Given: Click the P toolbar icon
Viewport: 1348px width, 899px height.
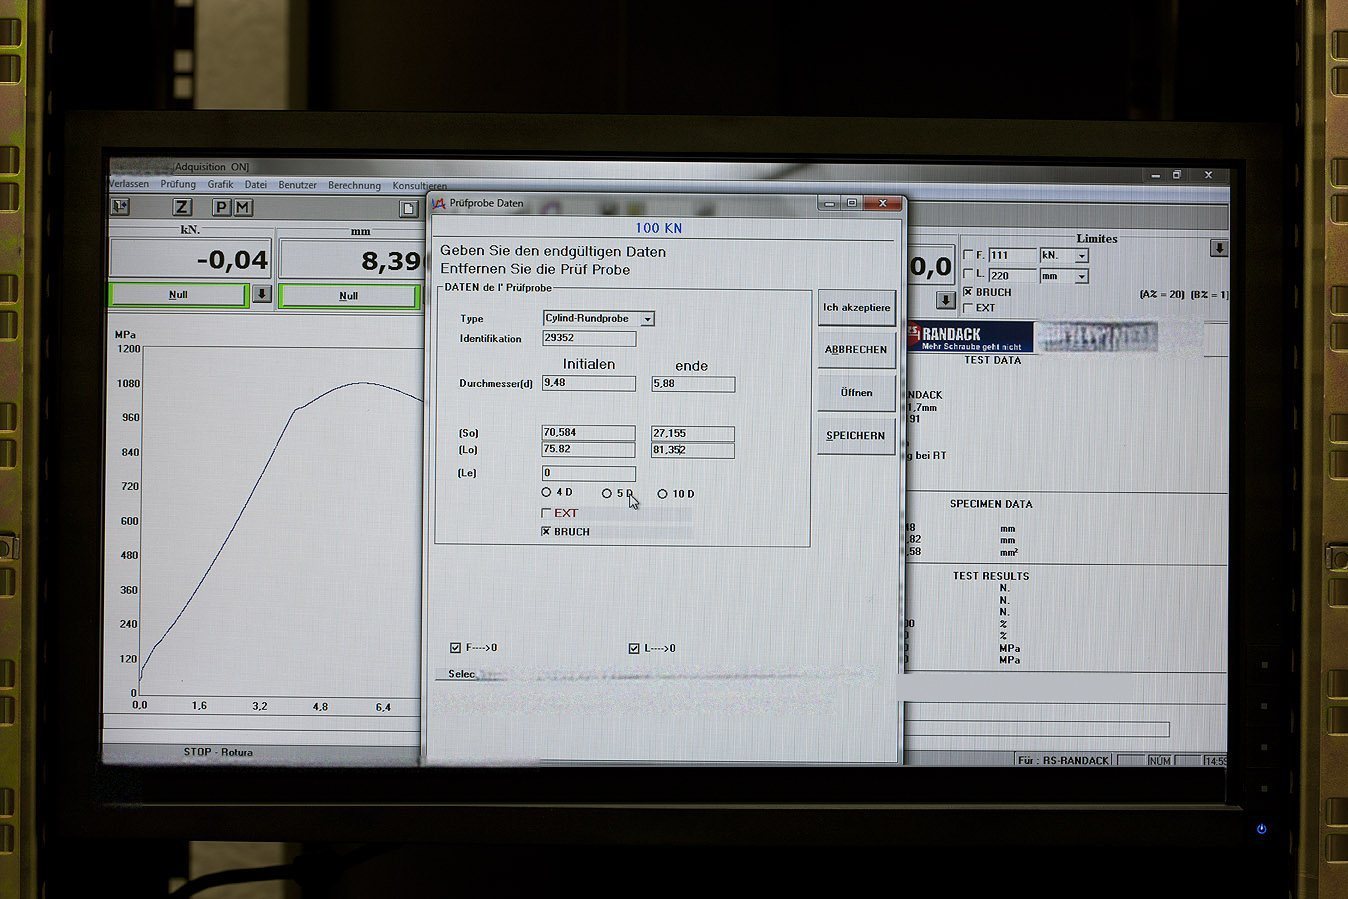Looking at the screenshot, I should (x=222, y=207).
